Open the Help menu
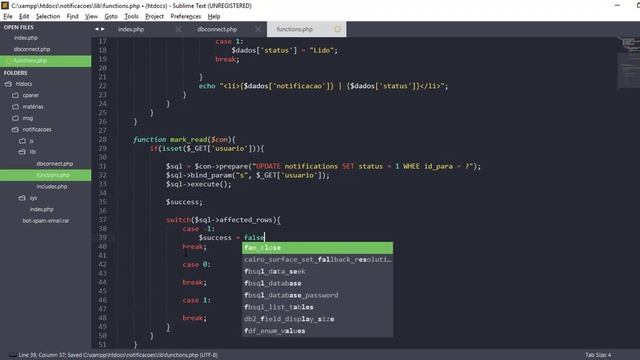640x360 pixels. tap(213, 16)
